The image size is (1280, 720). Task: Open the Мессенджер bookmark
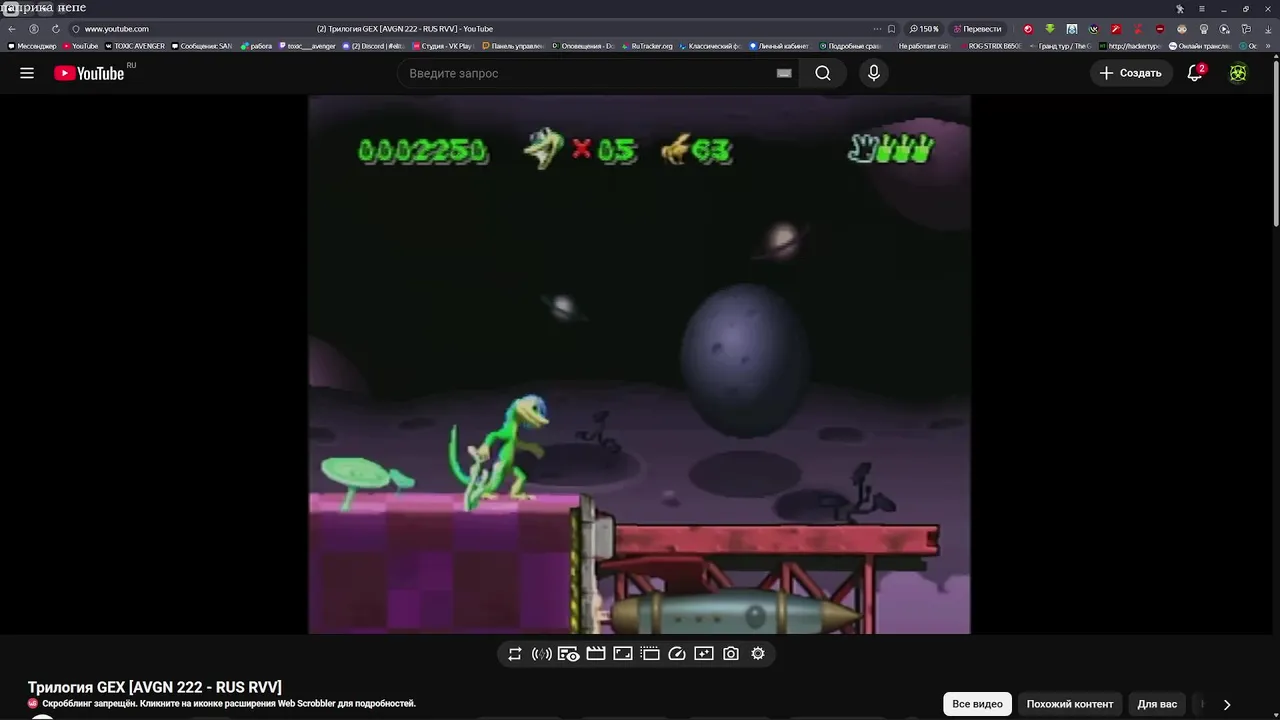[32, 46]
